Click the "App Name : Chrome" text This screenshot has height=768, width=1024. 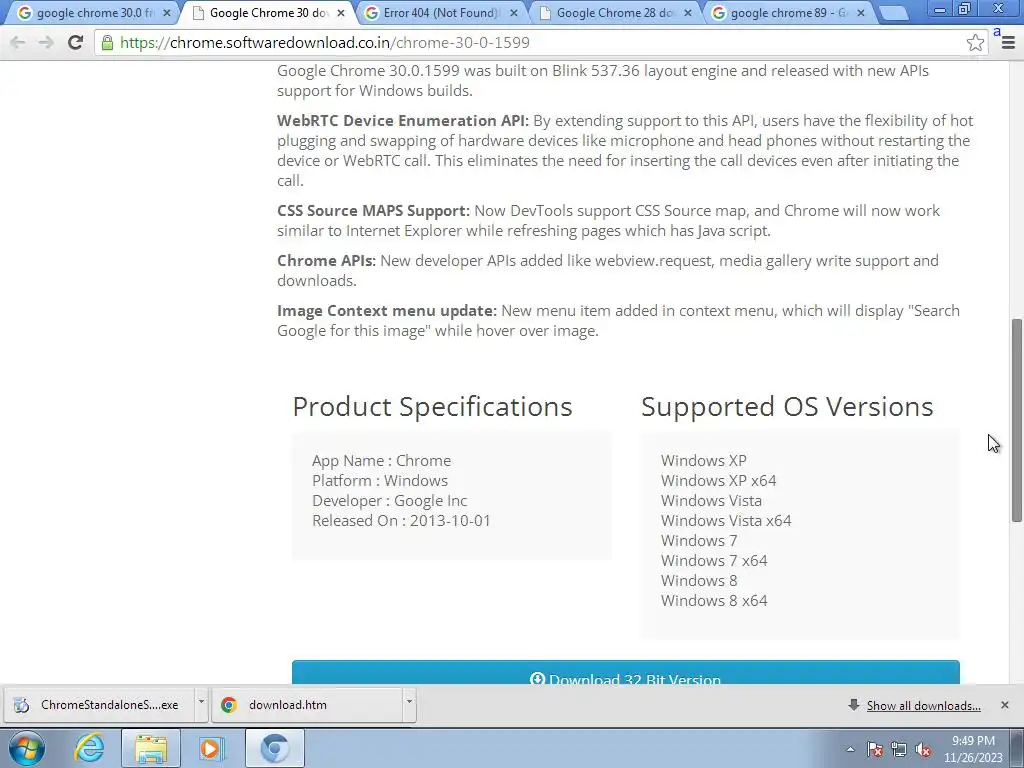pos(381,460)
